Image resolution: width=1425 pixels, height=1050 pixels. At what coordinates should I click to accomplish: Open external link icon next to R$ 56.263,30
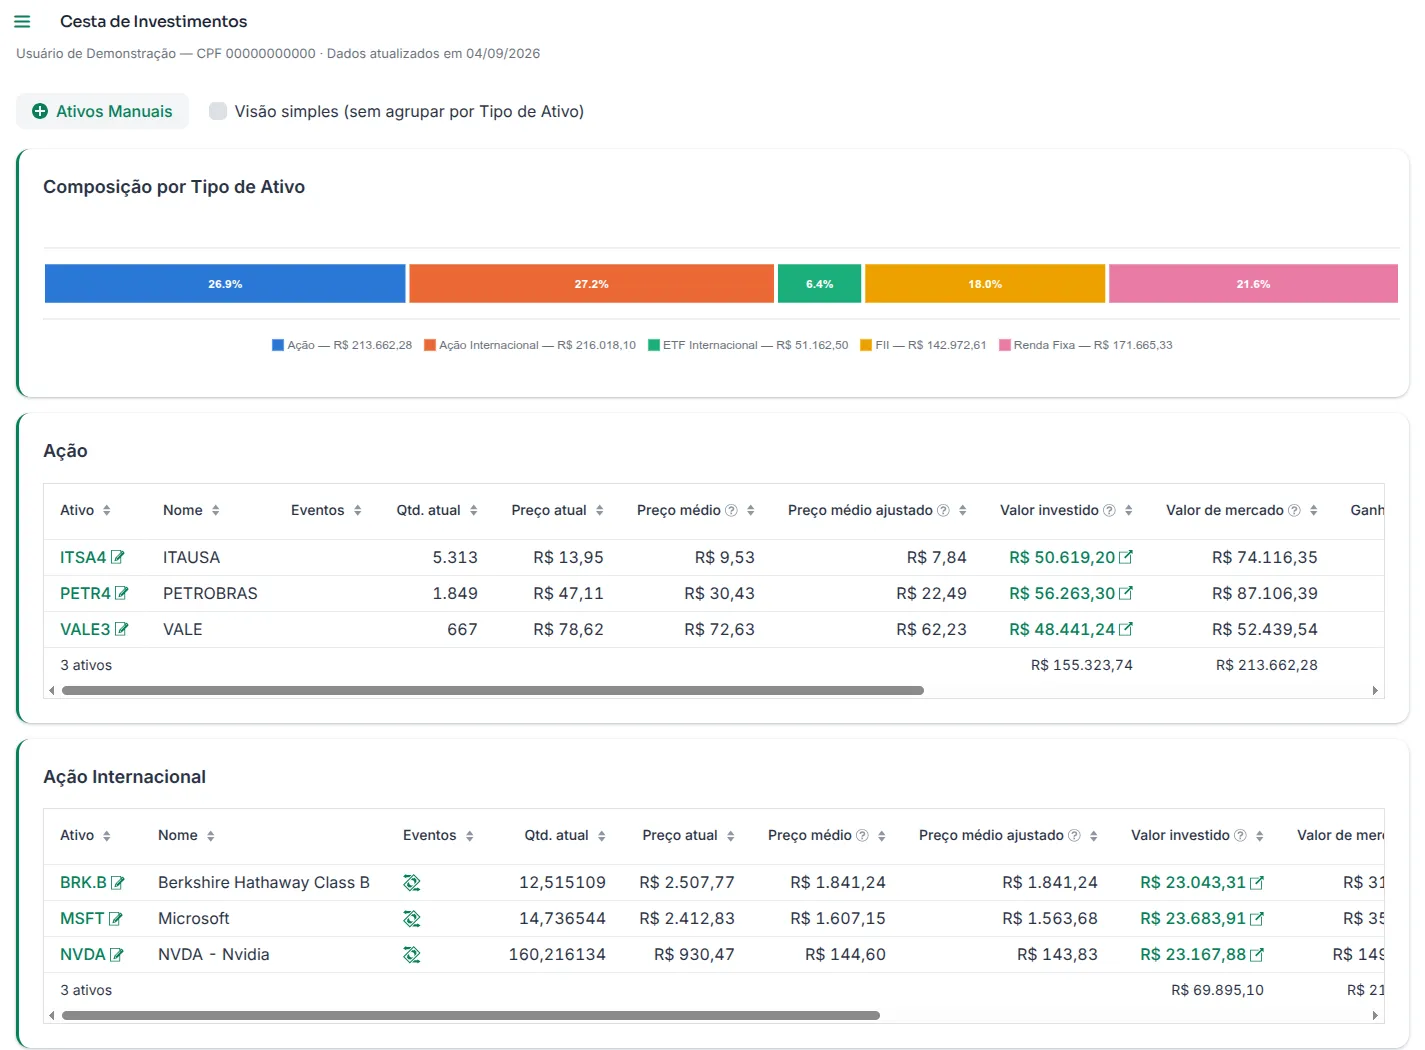pos(1126,593)
